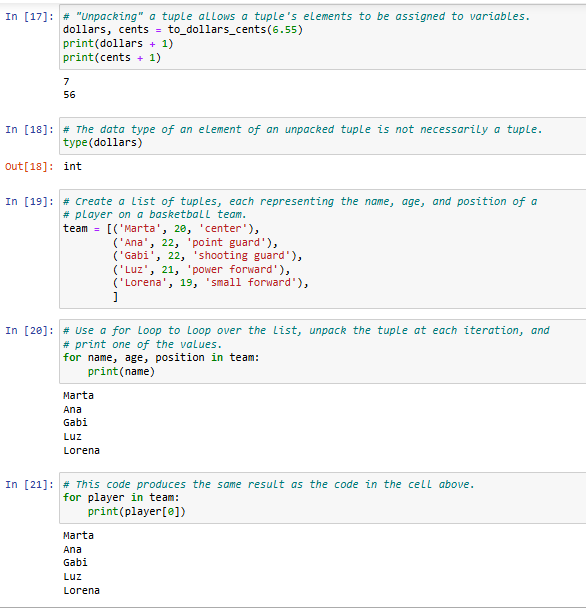Click the output value 7
The image size is (586, 610).
(x=66, y=82)
